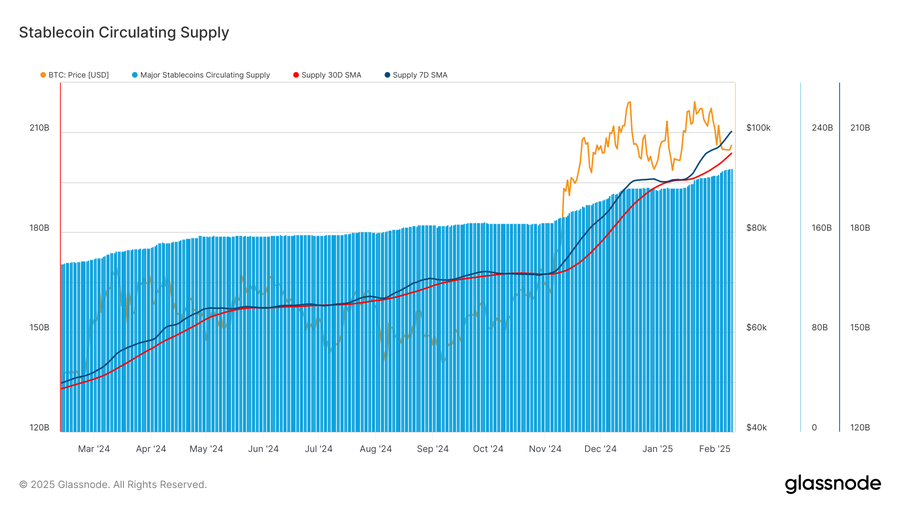
Task: Click the red Supply 30D SMA legend dot
Action: point(296,75)
